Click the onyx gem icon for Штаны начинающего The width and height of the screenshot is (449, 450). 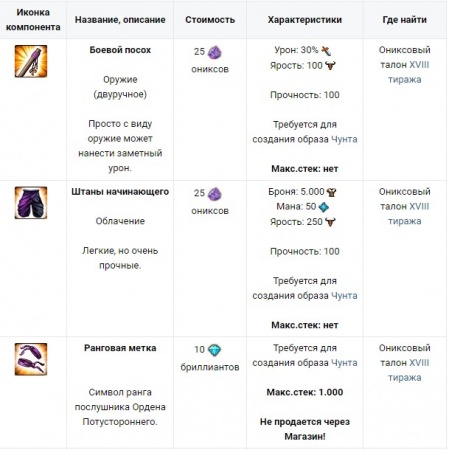[214, 194]
